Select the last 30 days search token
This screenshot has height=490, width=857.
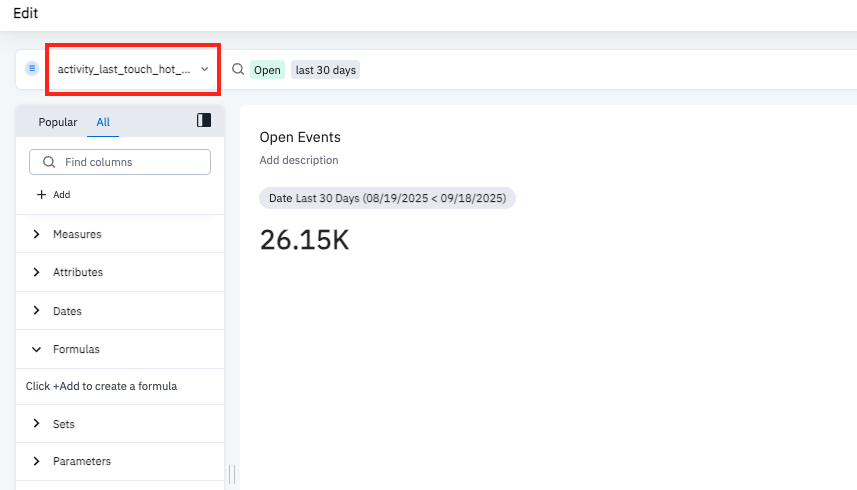pyautogui.click(x=325, y=70)
